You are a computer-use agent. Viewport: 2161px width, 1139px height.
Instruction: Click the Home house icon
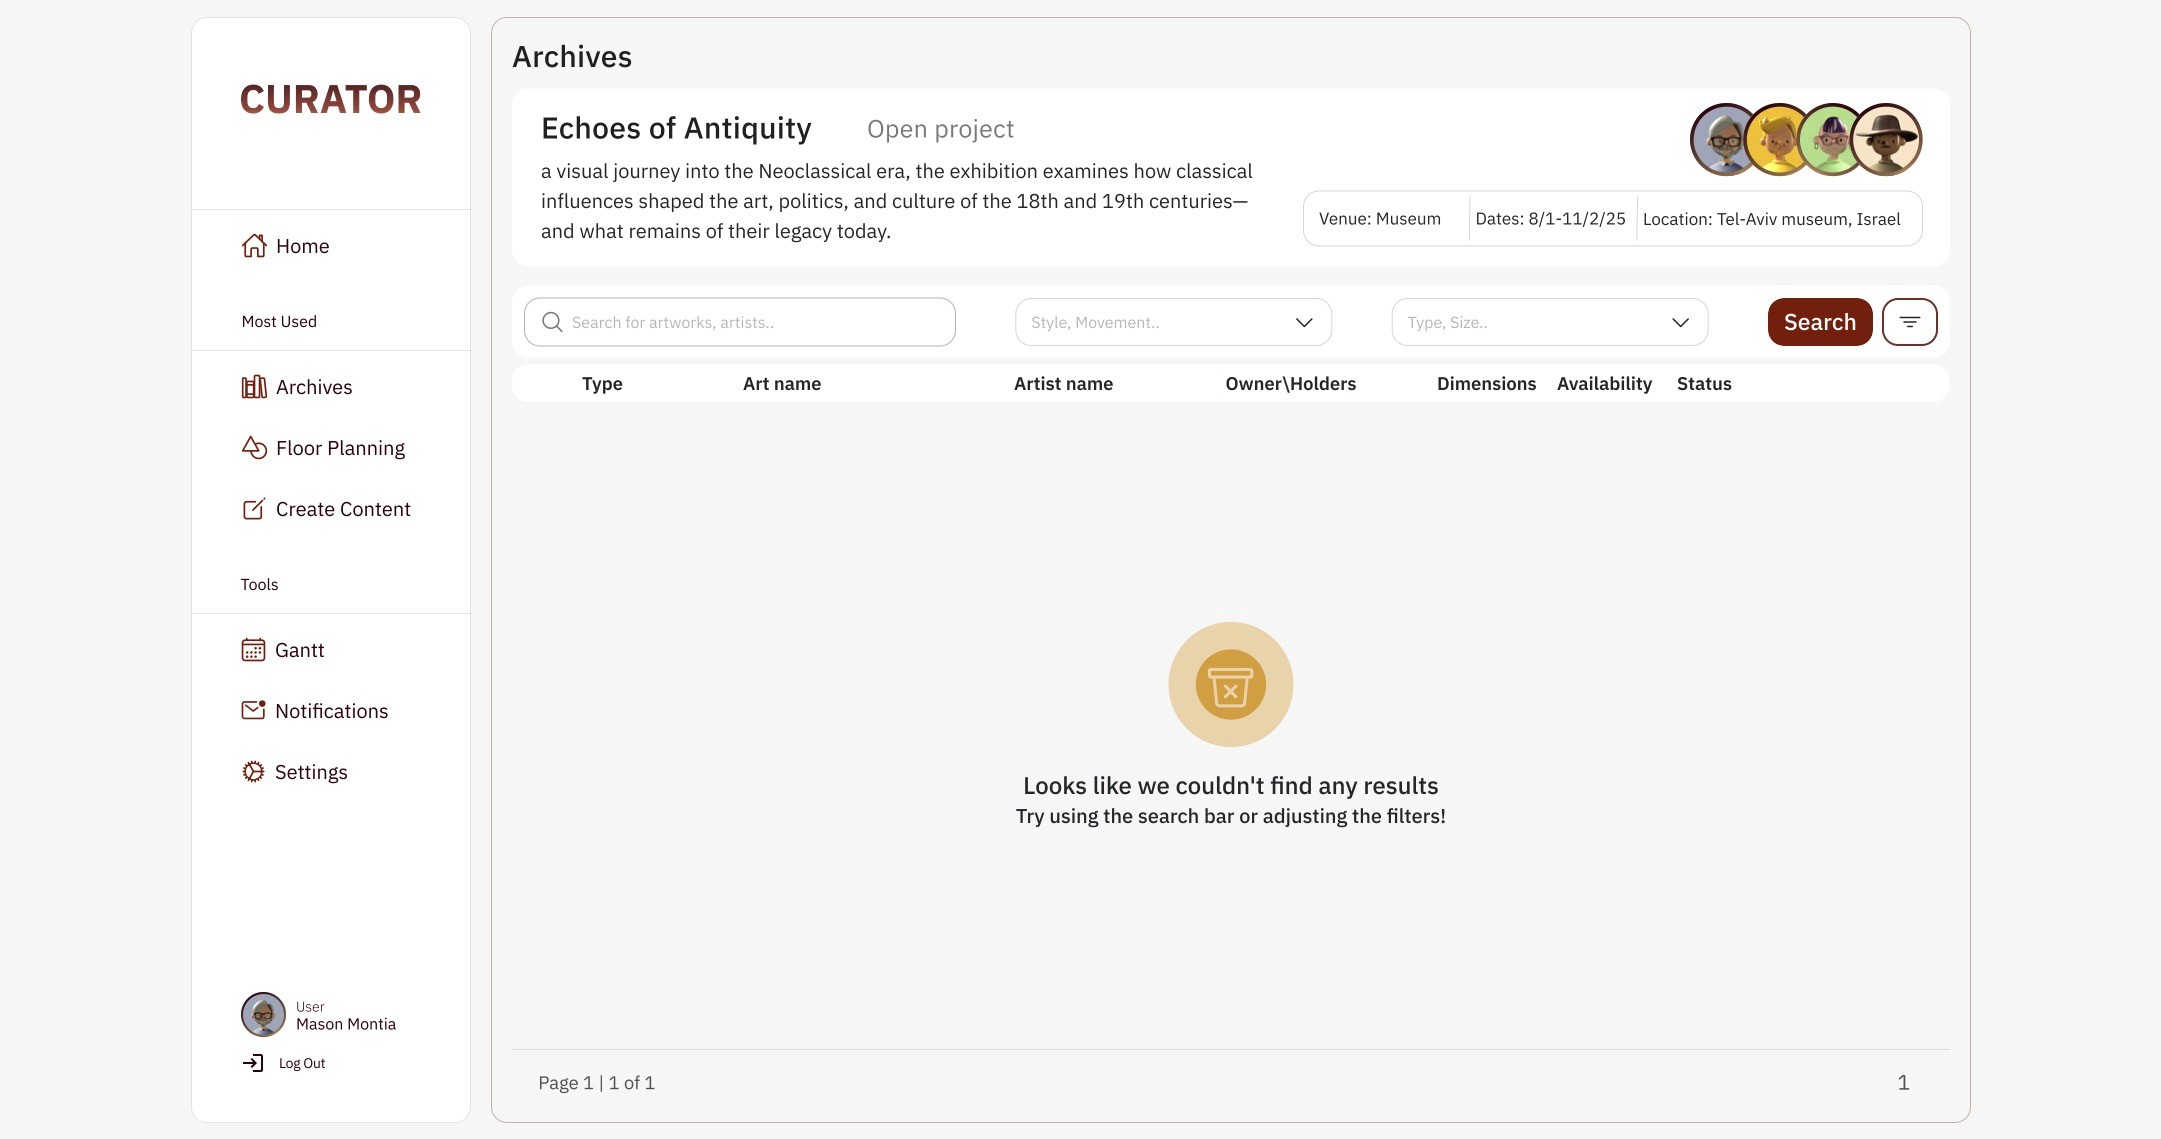[254, 246]
